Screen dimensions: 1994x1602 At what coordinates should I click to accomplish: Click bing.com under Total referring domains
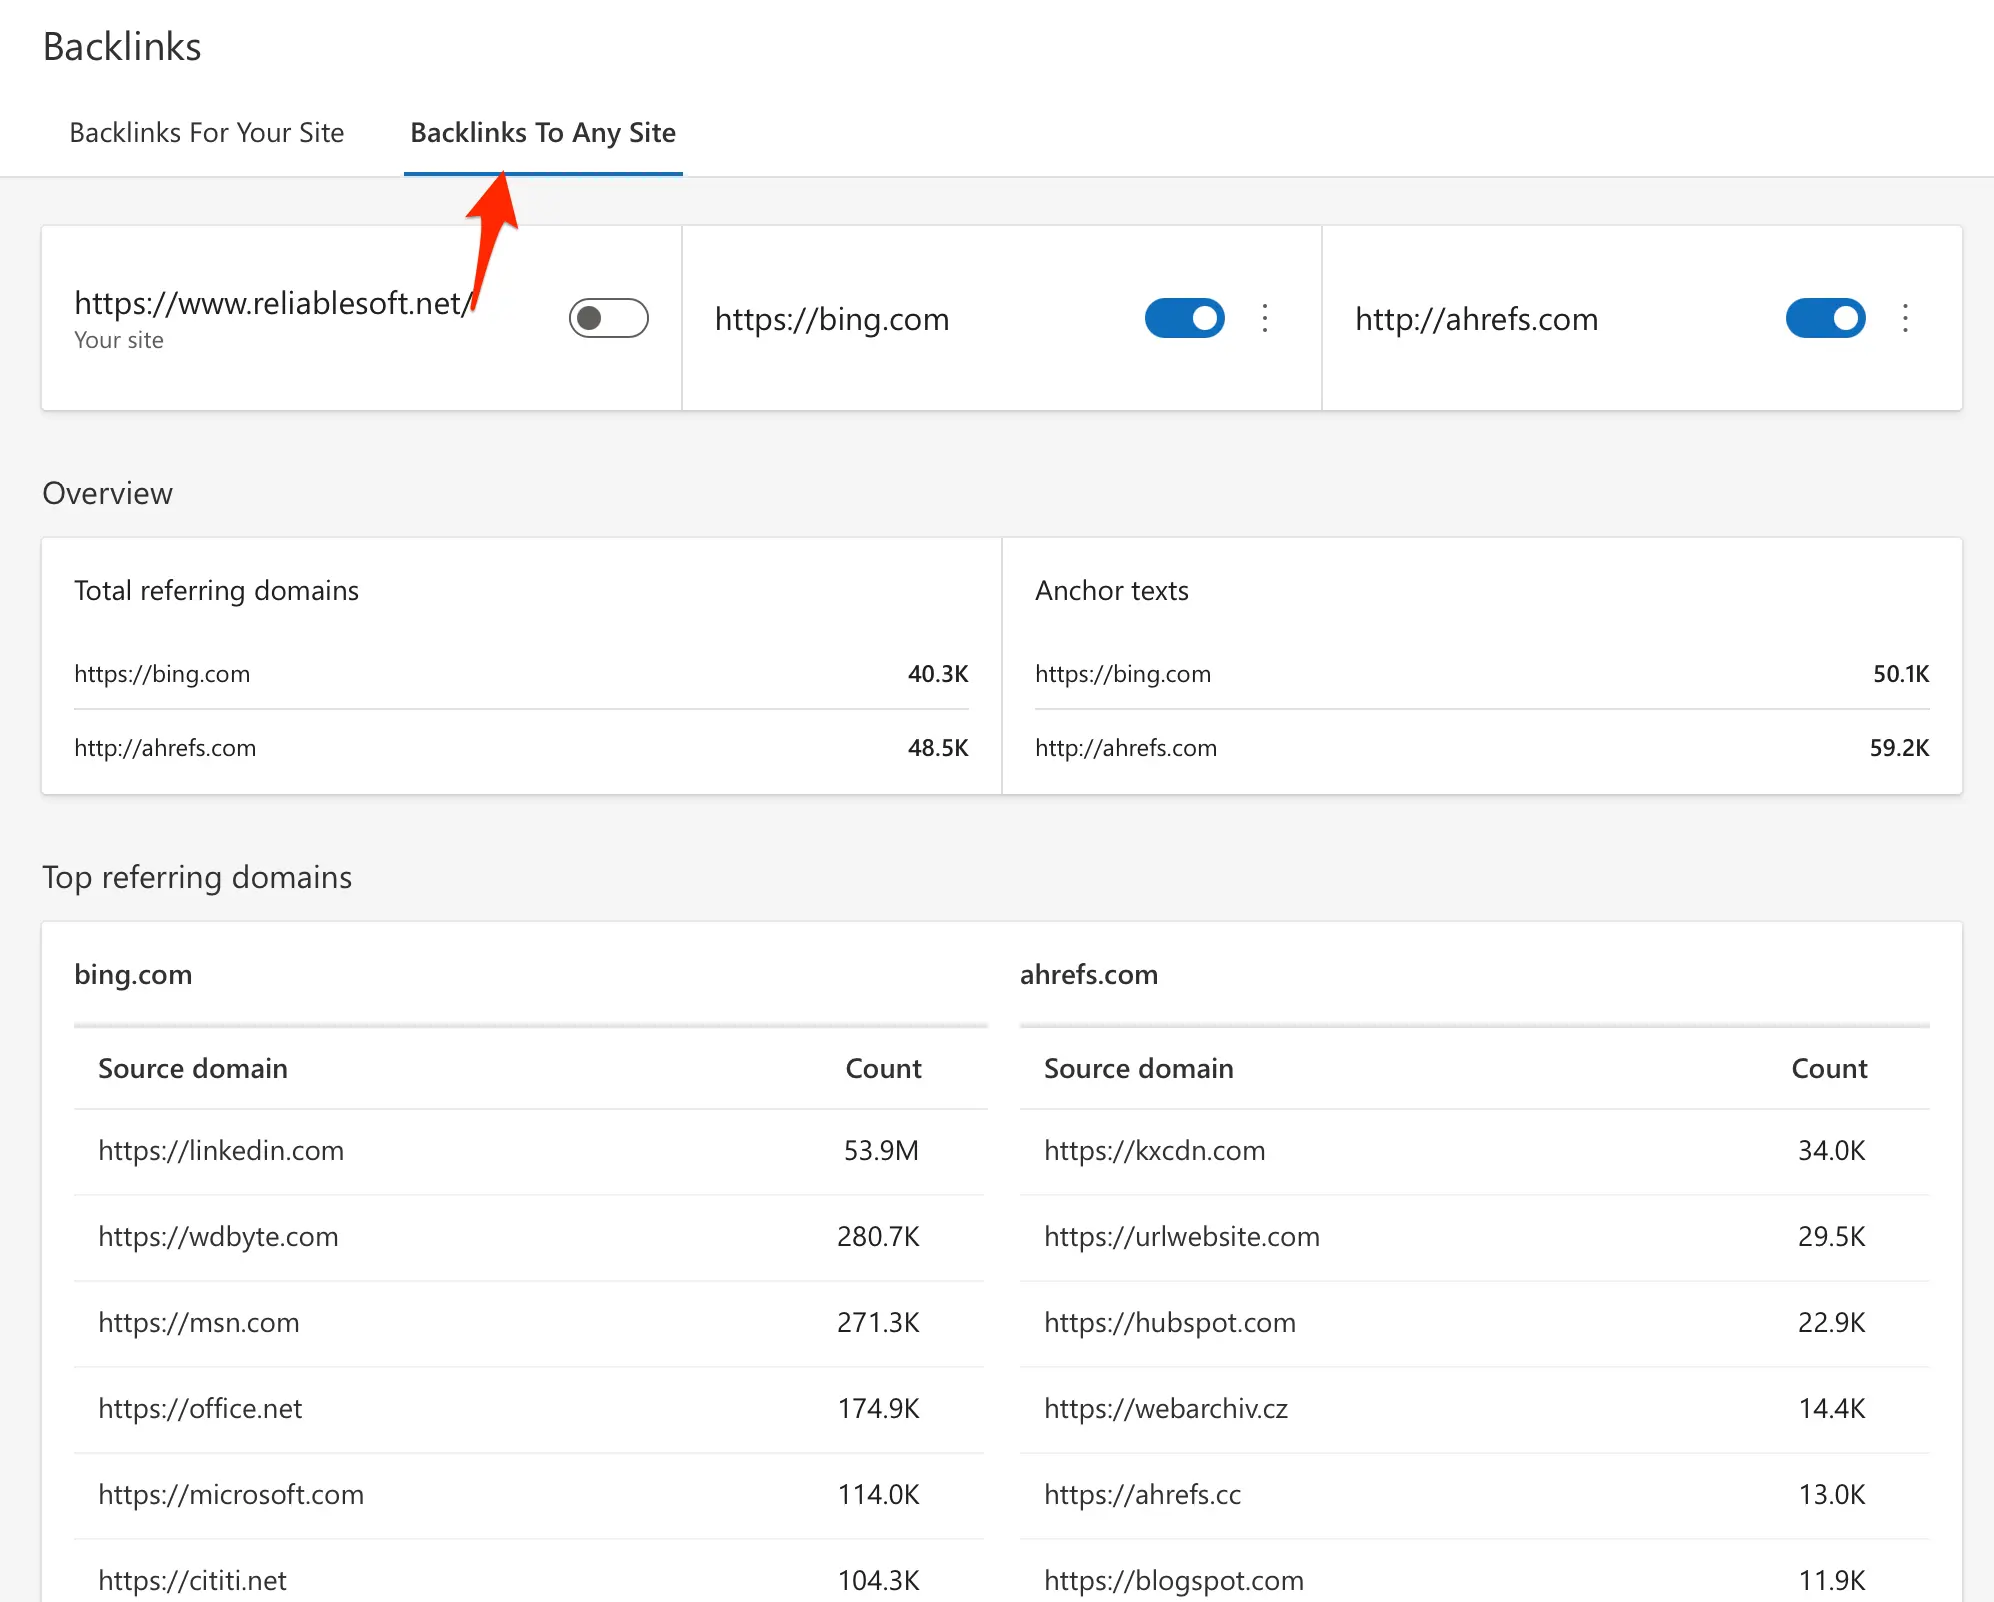162,673
